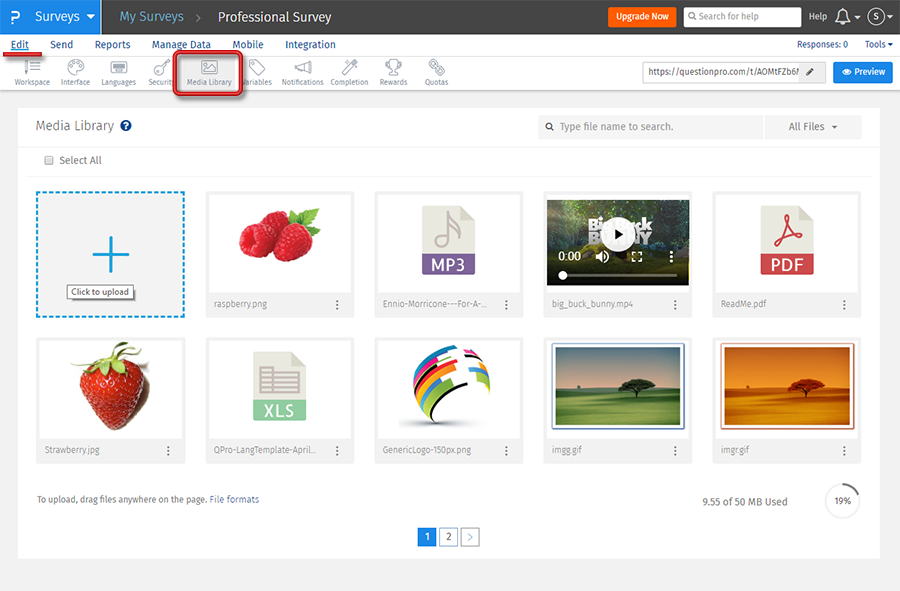Viewport: 900px width, 591px height.
Task: Click the Media Library help icon
Action: 126,126
